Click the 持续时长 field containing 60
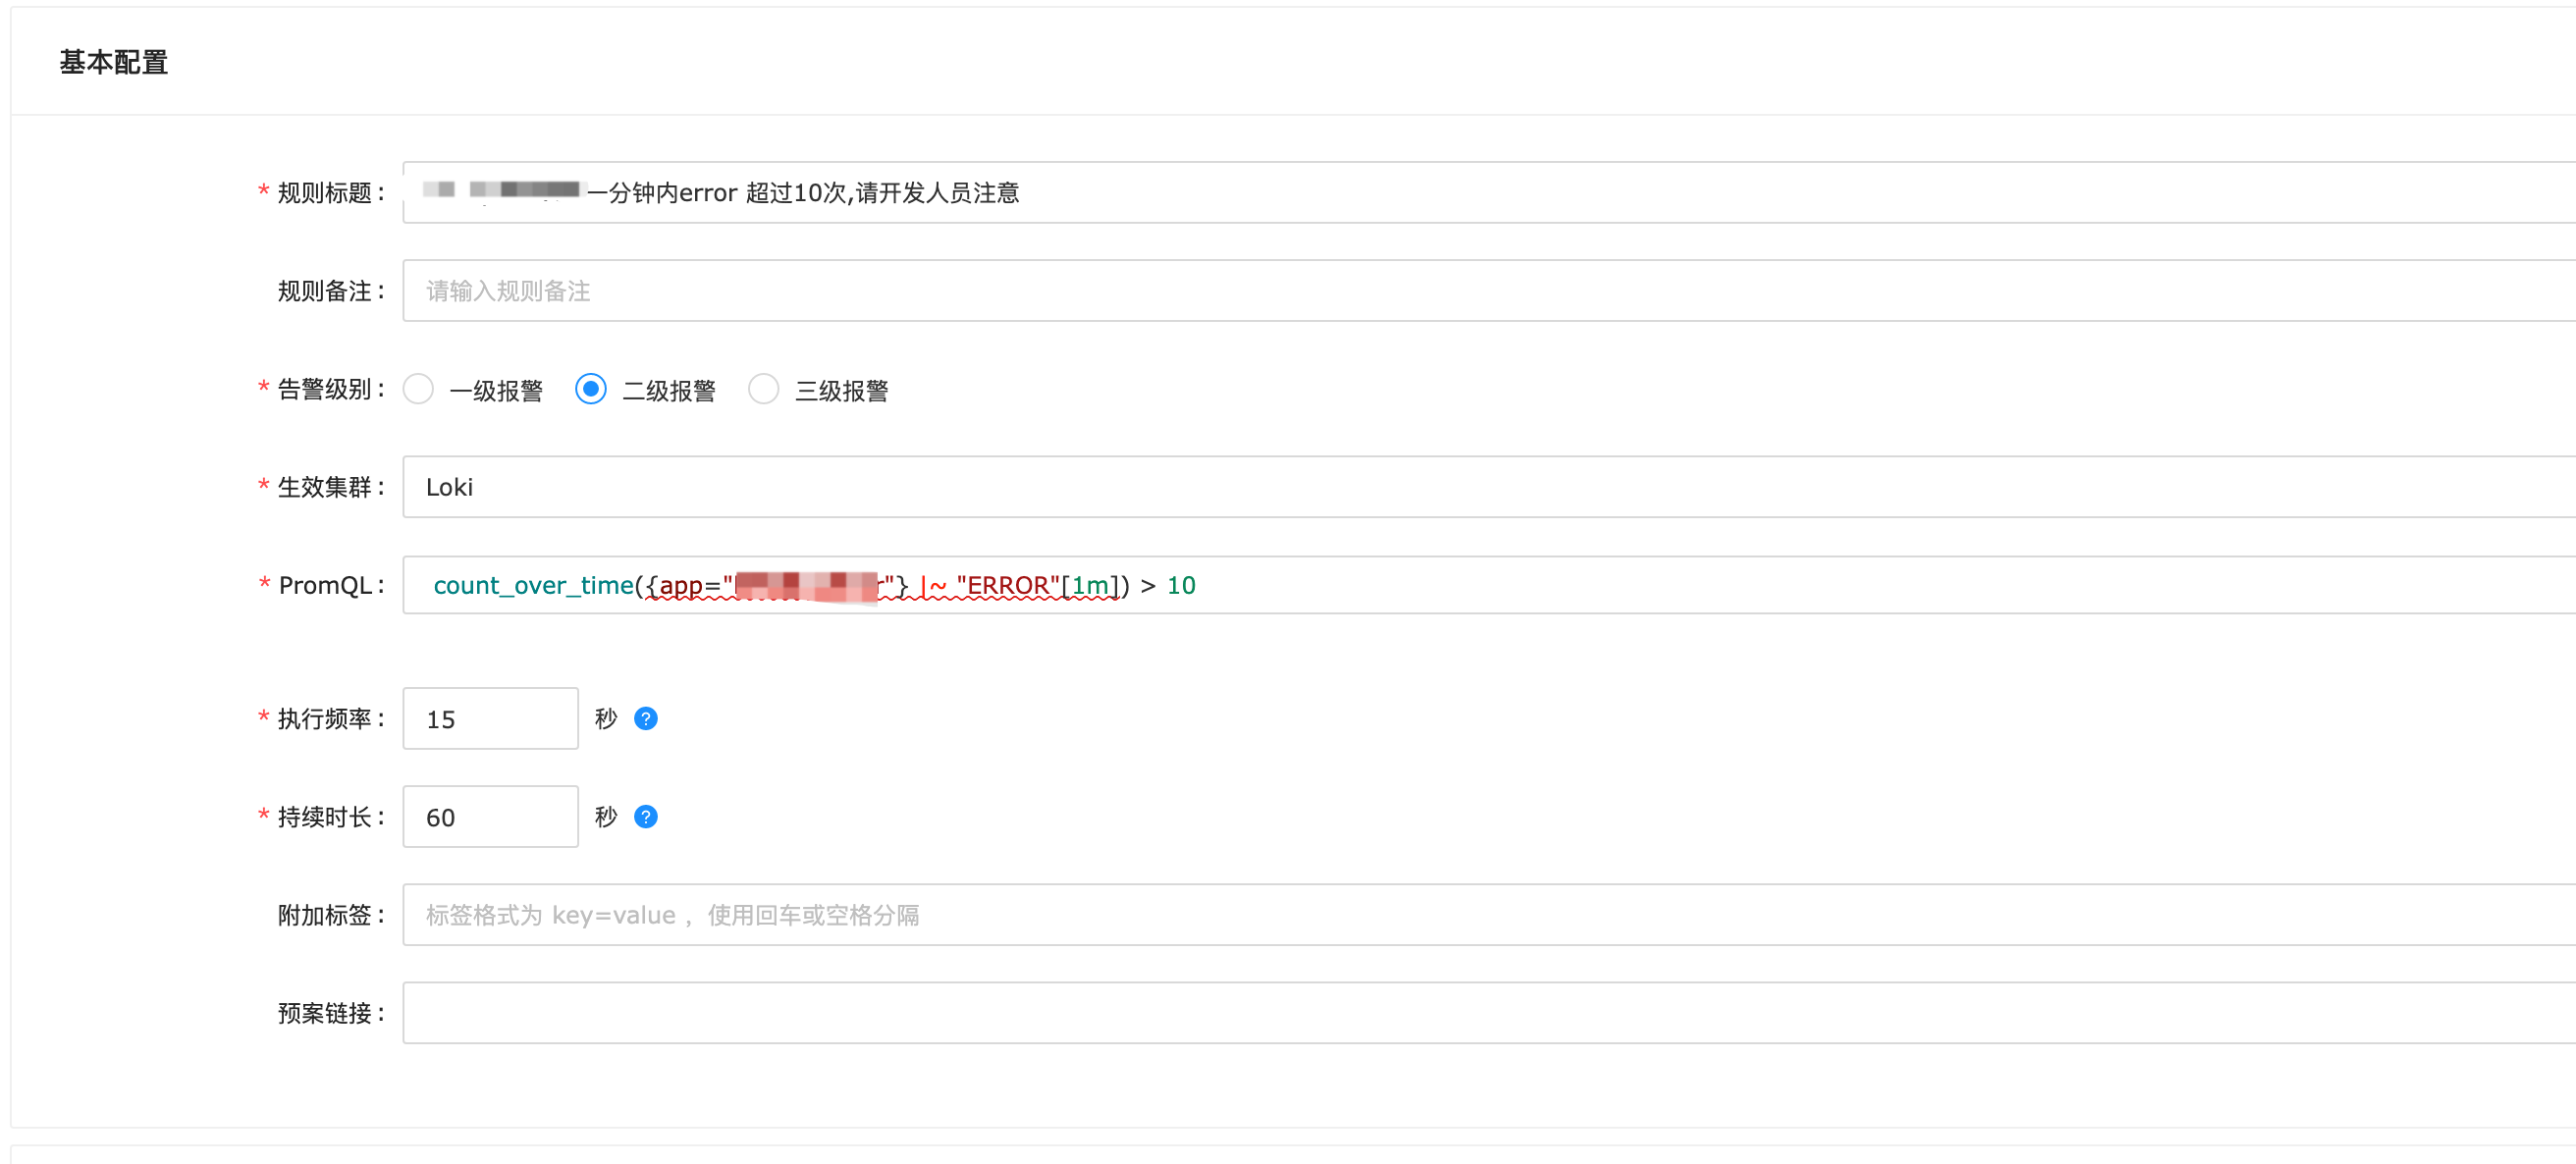This screenshot has width=2576, height=1164. [490, 817]
